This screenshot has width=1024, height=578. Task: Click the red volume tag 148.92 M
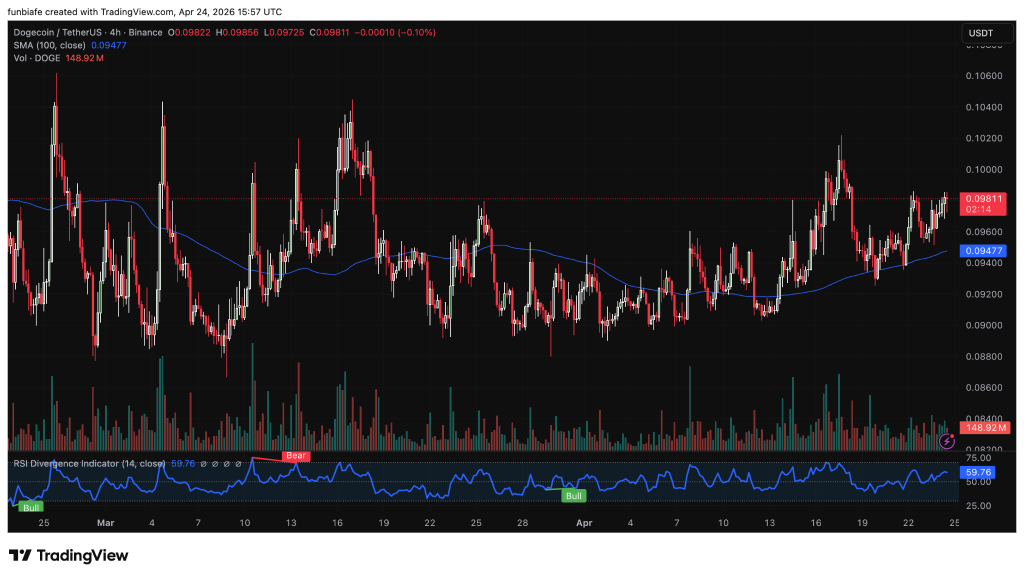(984, 428)
